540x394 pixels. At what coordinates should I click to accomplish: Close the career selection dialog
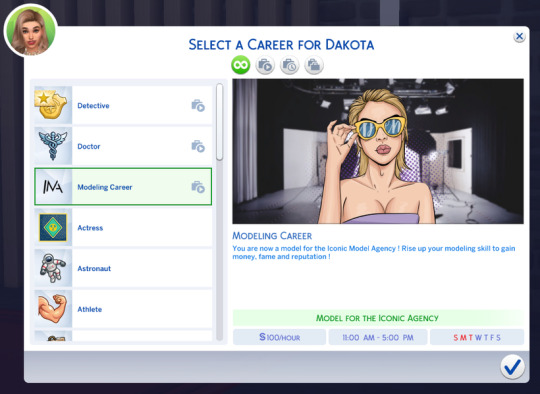(x=519, y=36)
